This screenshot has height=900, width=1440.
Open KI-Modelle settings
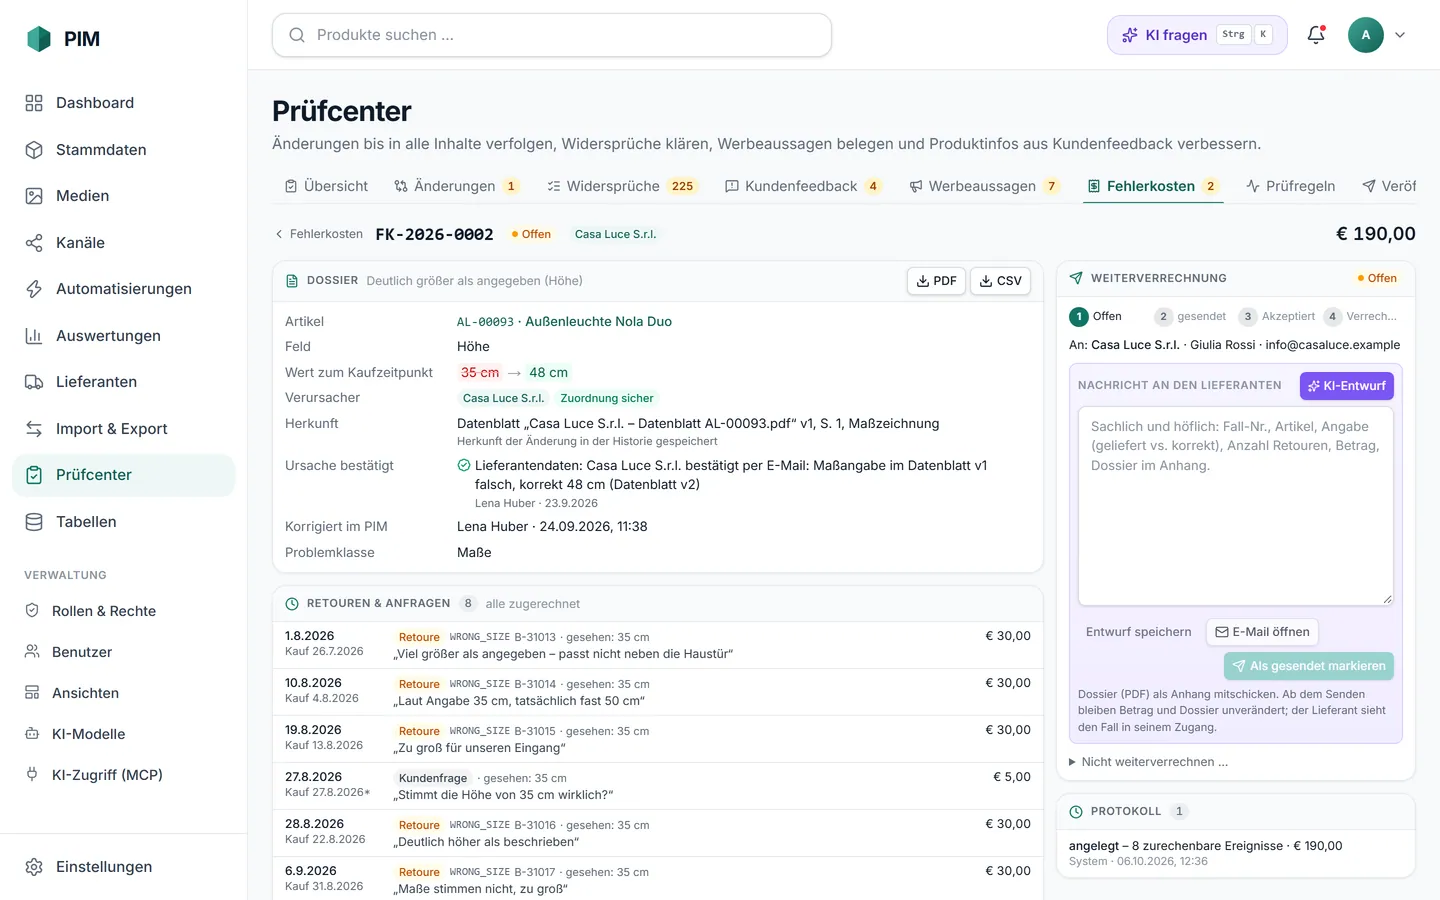pyautogui.click(x=124, y=734)
